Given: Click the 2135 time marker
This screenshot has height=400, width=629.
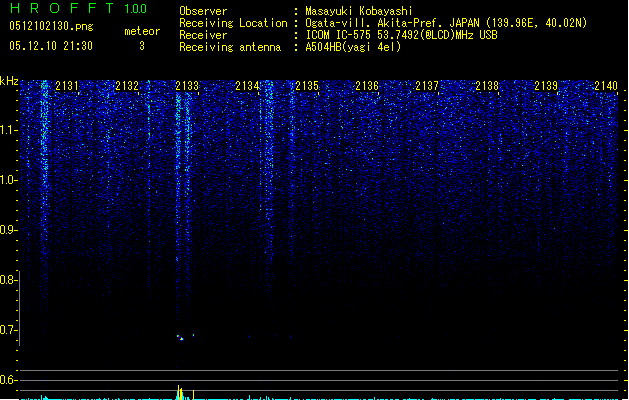Looking at the screenshot, I should pyautogui.click(x=307, y=86).
